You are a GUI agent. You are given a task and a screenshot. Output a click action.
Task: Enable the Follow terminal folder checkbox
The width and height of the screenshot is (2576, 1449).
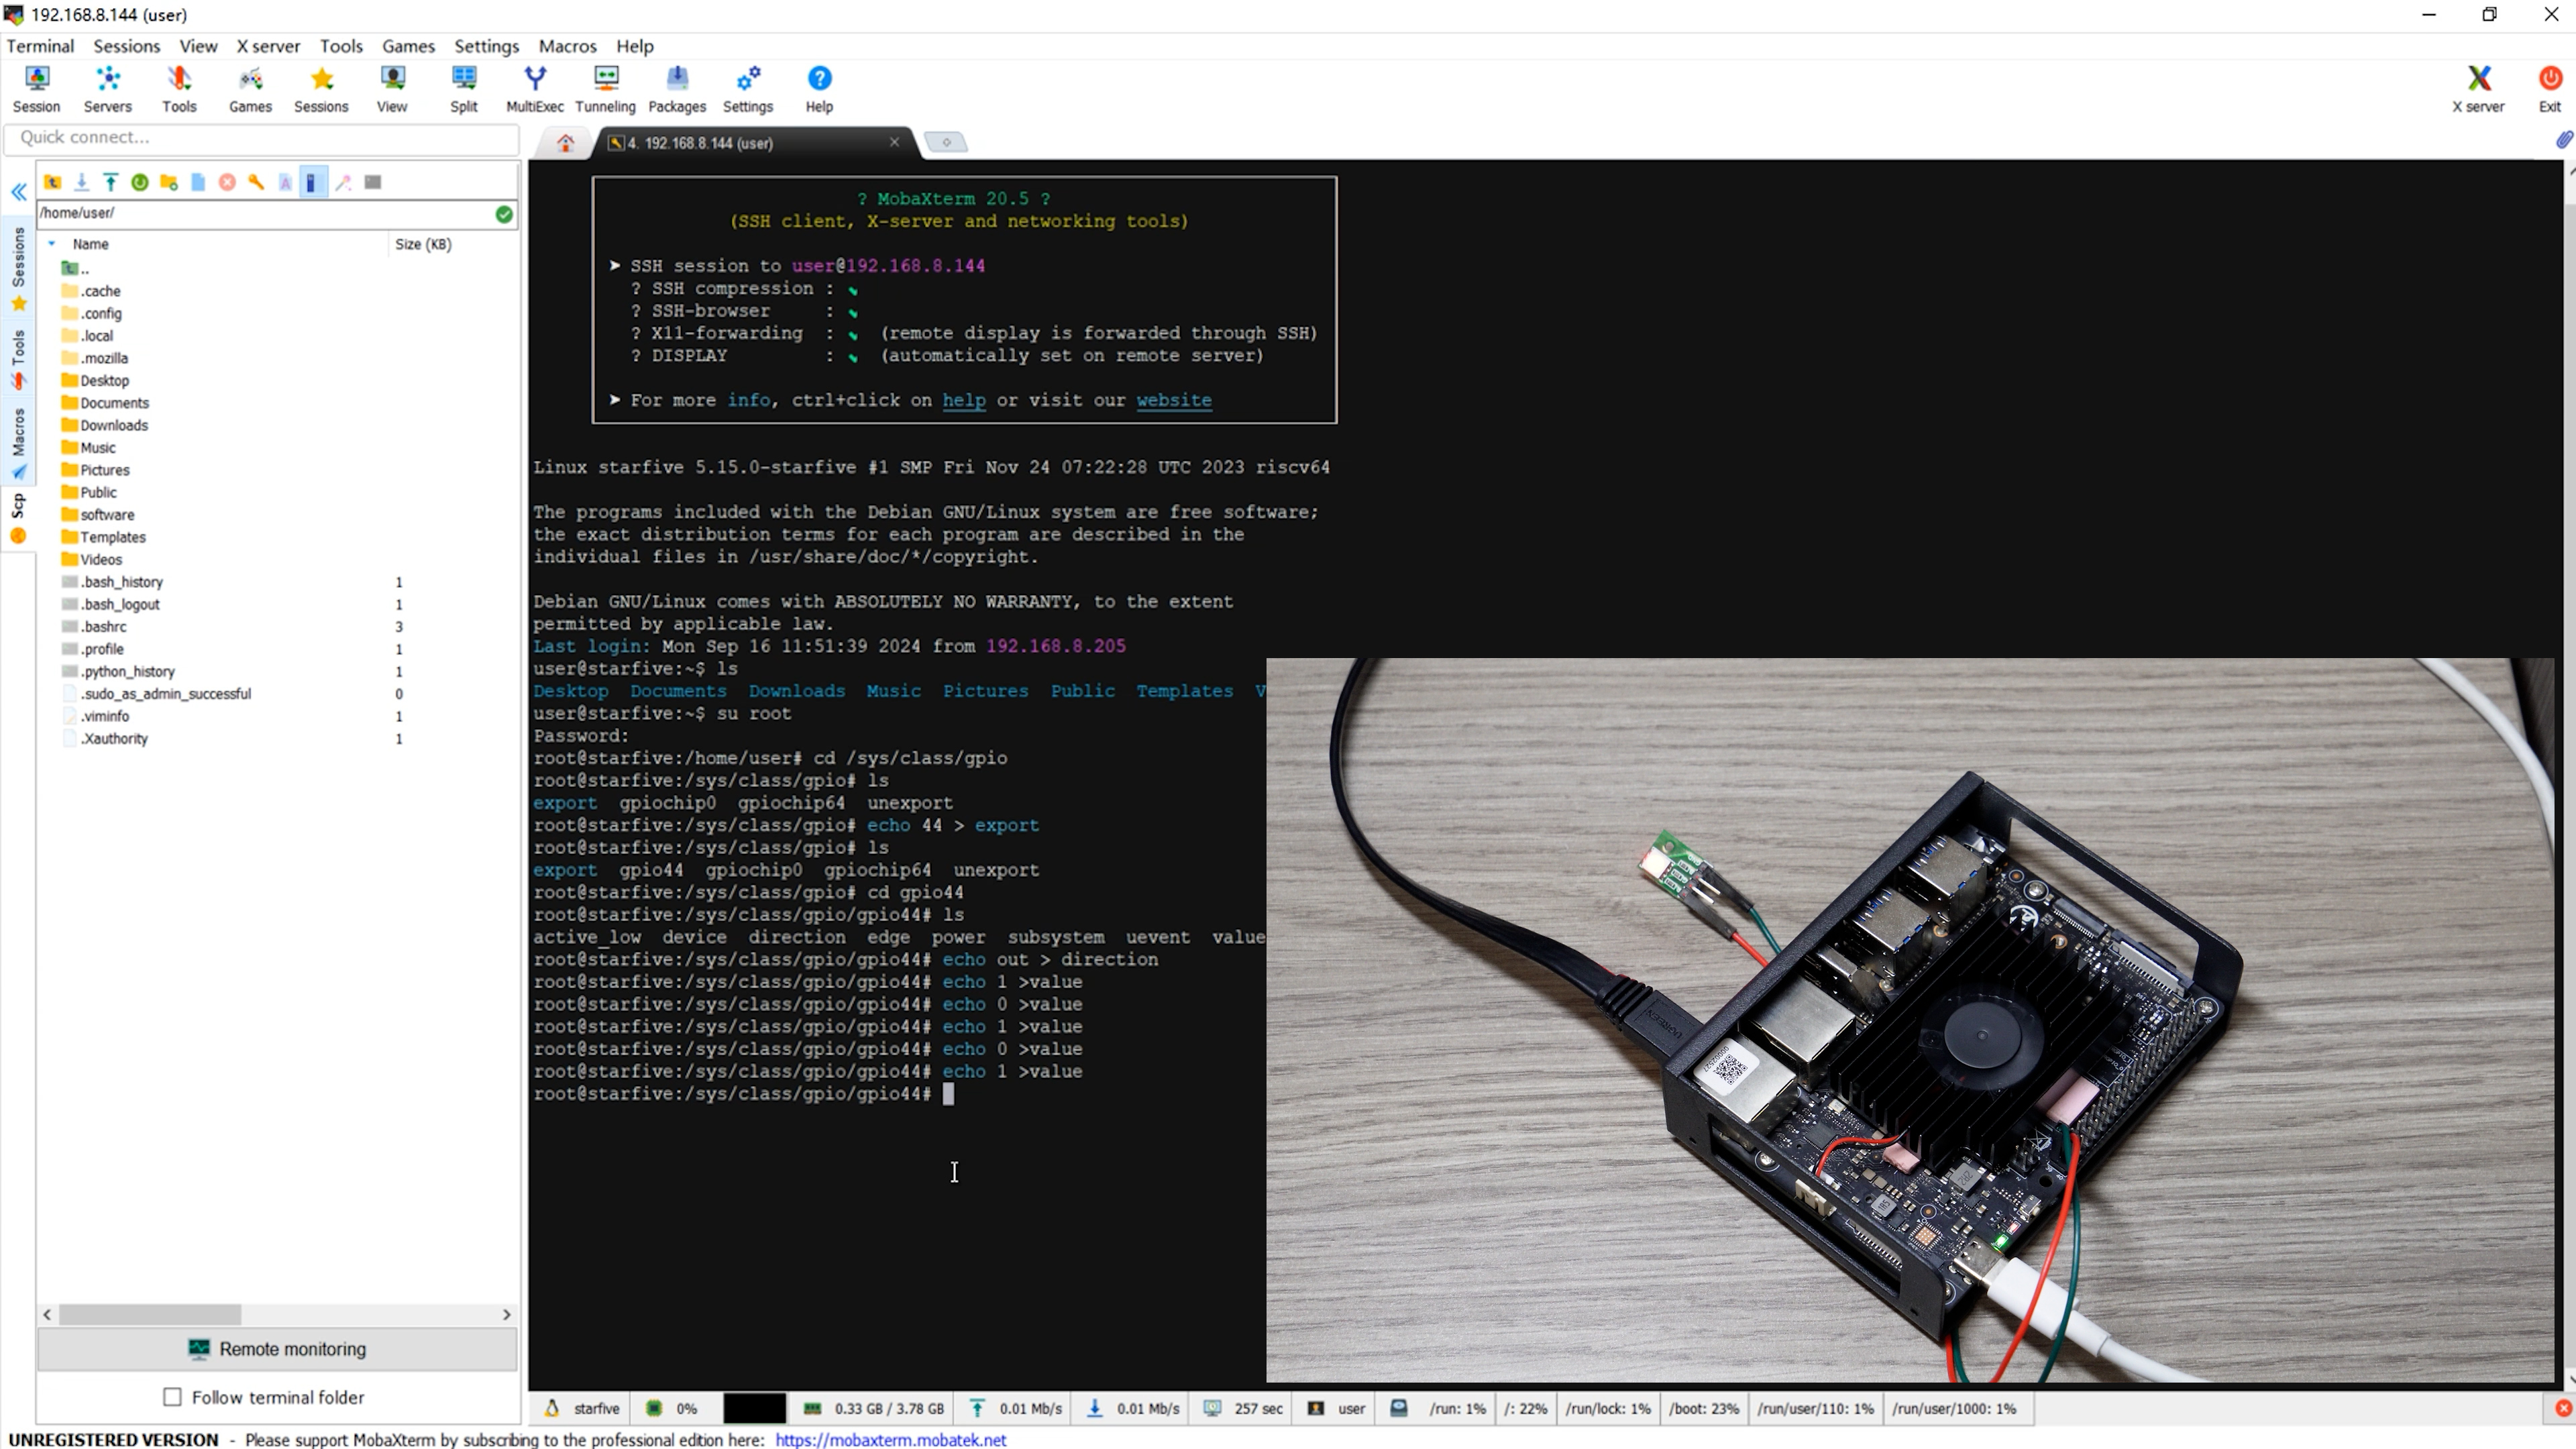pos(172,1397)
